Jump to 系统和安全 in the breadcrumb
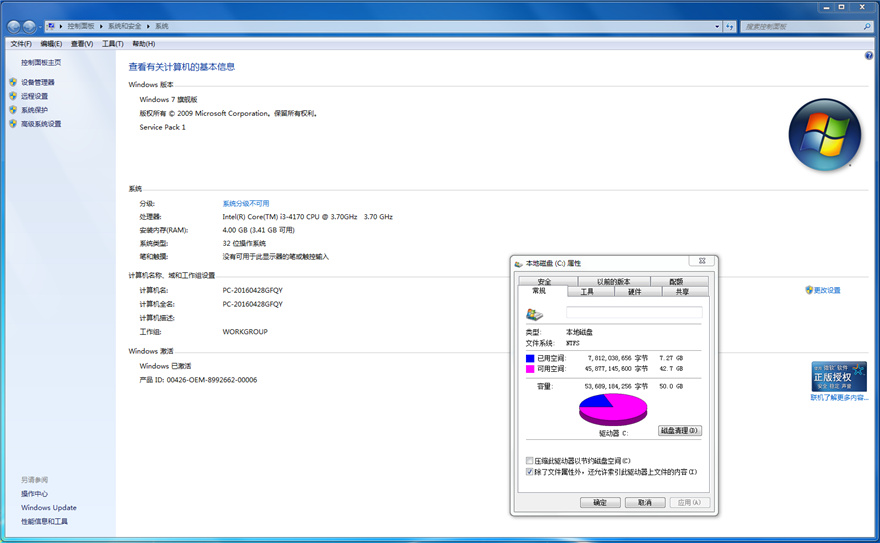The height and width of the screenshot is (543, 880). [x=125, y=26]
